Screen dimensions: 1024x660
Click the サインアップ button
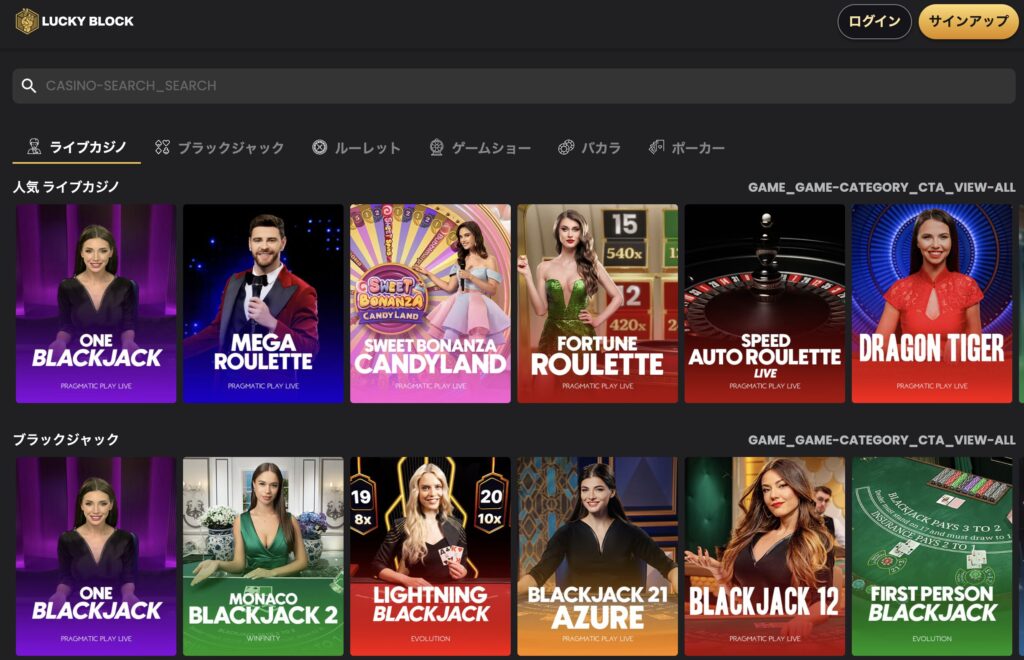(968, 22)
